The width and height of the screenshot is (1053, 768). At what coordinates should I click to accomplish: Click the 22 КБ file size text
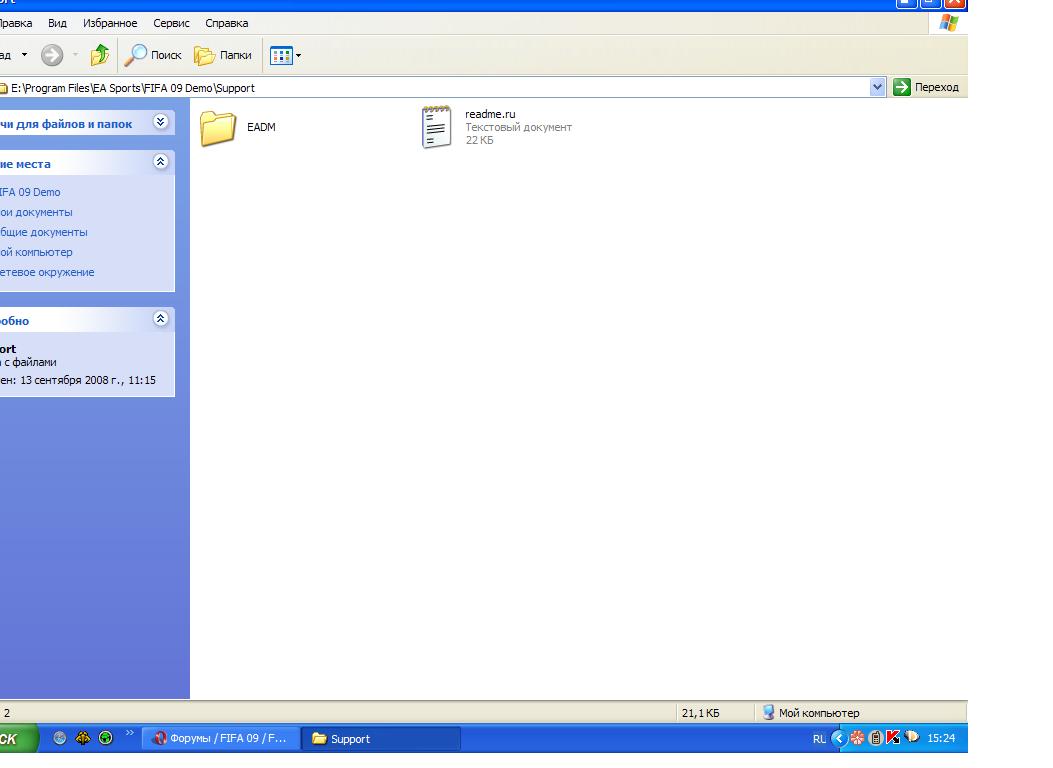(479, 140)
